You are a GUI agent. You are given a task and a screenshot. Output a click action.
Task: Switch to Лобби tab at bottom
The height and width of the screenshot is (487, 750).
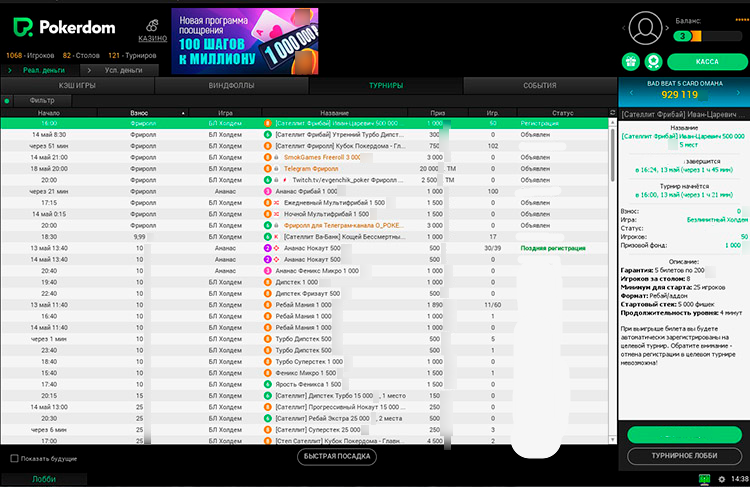pyautogui.click(x=44, y=479)
